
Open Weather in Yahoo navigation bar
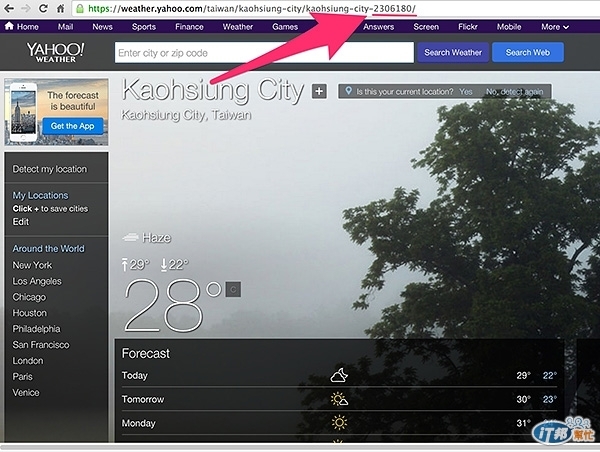[x=238, y=27]
